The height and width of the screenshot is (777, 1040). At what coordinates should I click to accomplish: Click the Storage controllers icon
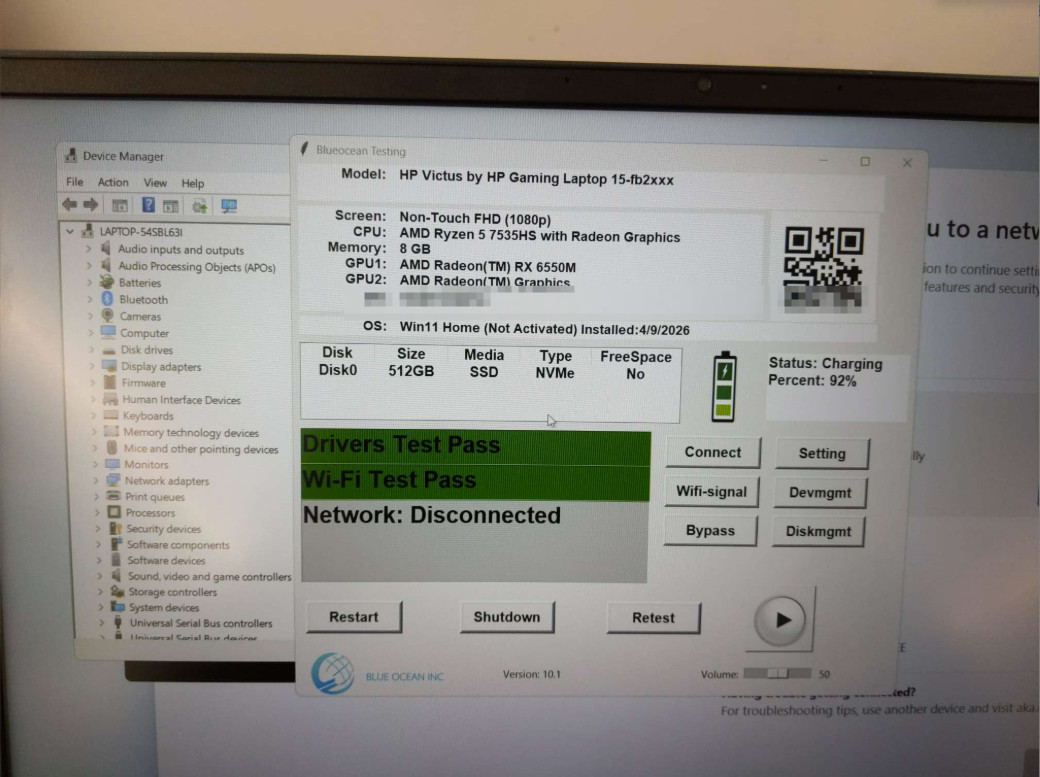[x=117, y=591]
